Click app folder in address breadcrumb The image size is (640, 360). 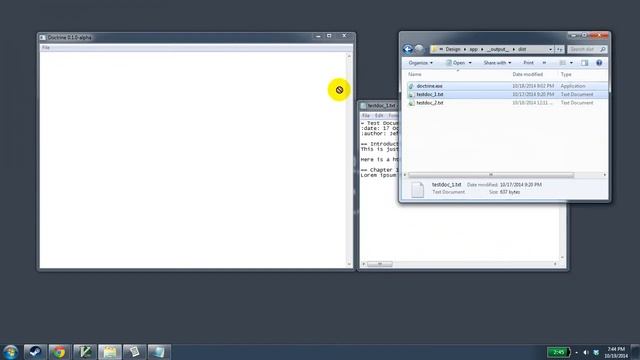point(473,49)
